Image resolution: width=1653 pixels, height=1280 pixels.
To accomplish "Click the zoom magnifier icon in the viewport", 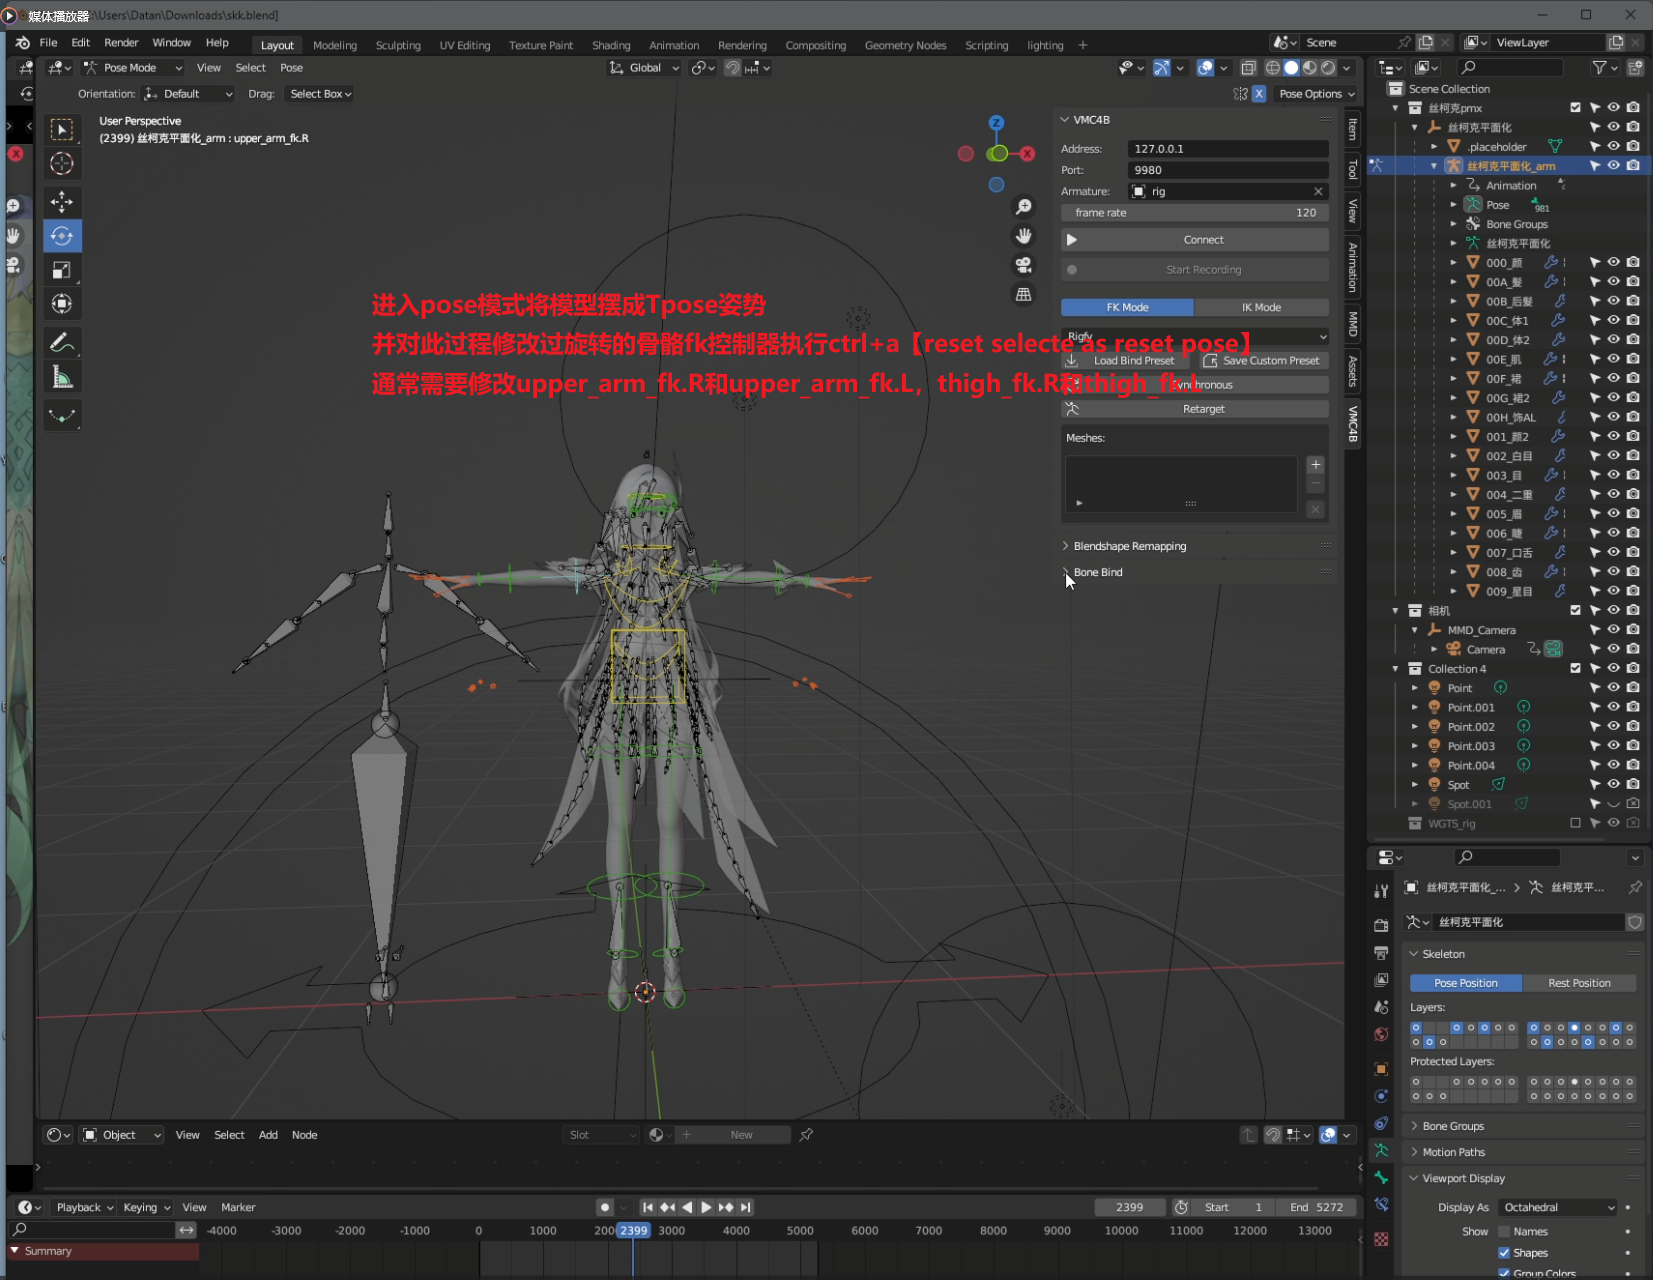I will click(x=1023, y=207).
